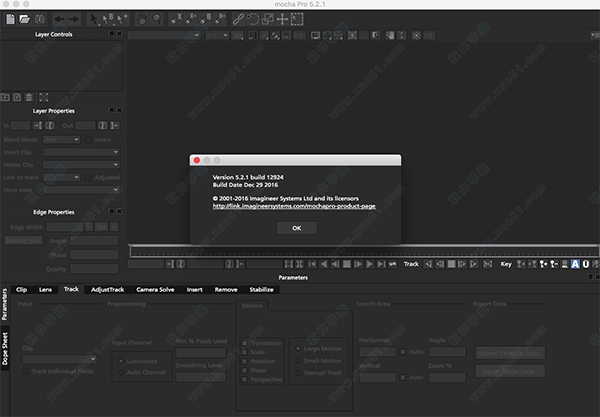Viewport: 600px width, 417px height.
Task: Switch to the Clip tab
Action: tap(21, 290)
